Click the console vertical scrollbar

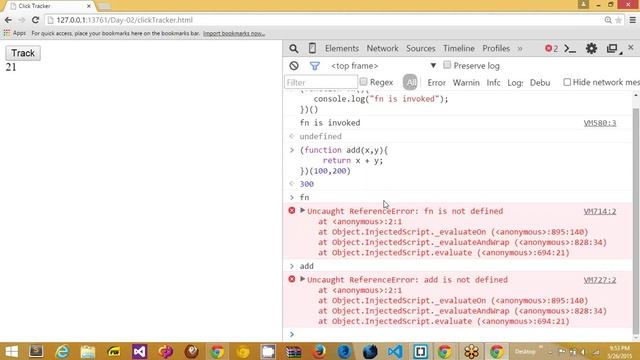pos(636,220)
